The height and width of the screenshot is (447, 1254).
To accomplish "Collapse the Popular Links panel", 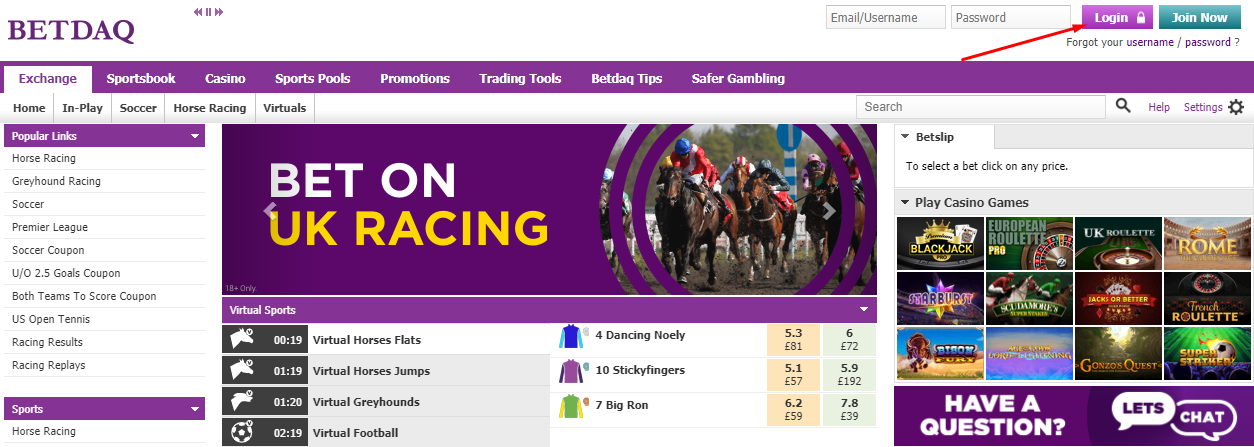I will (x=195, y=136).
